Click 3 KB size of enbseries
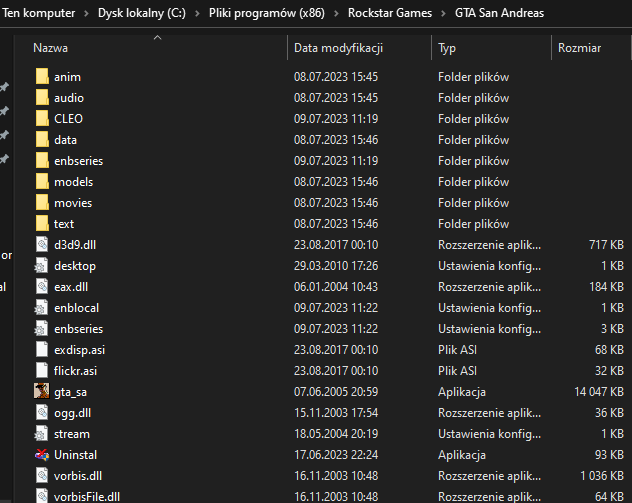 pyautogui.click(x=612, y=328)
